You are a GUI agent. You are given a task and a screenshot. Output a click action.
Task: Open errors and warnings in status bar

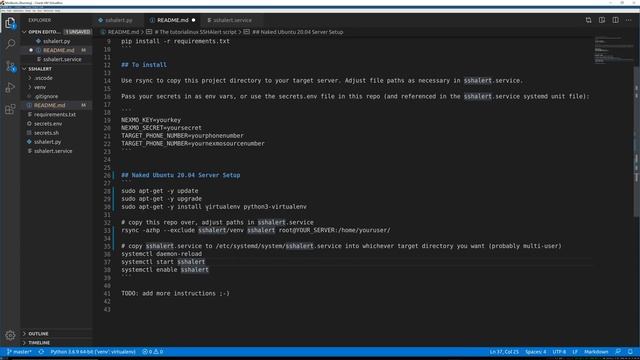click(153, 352)
